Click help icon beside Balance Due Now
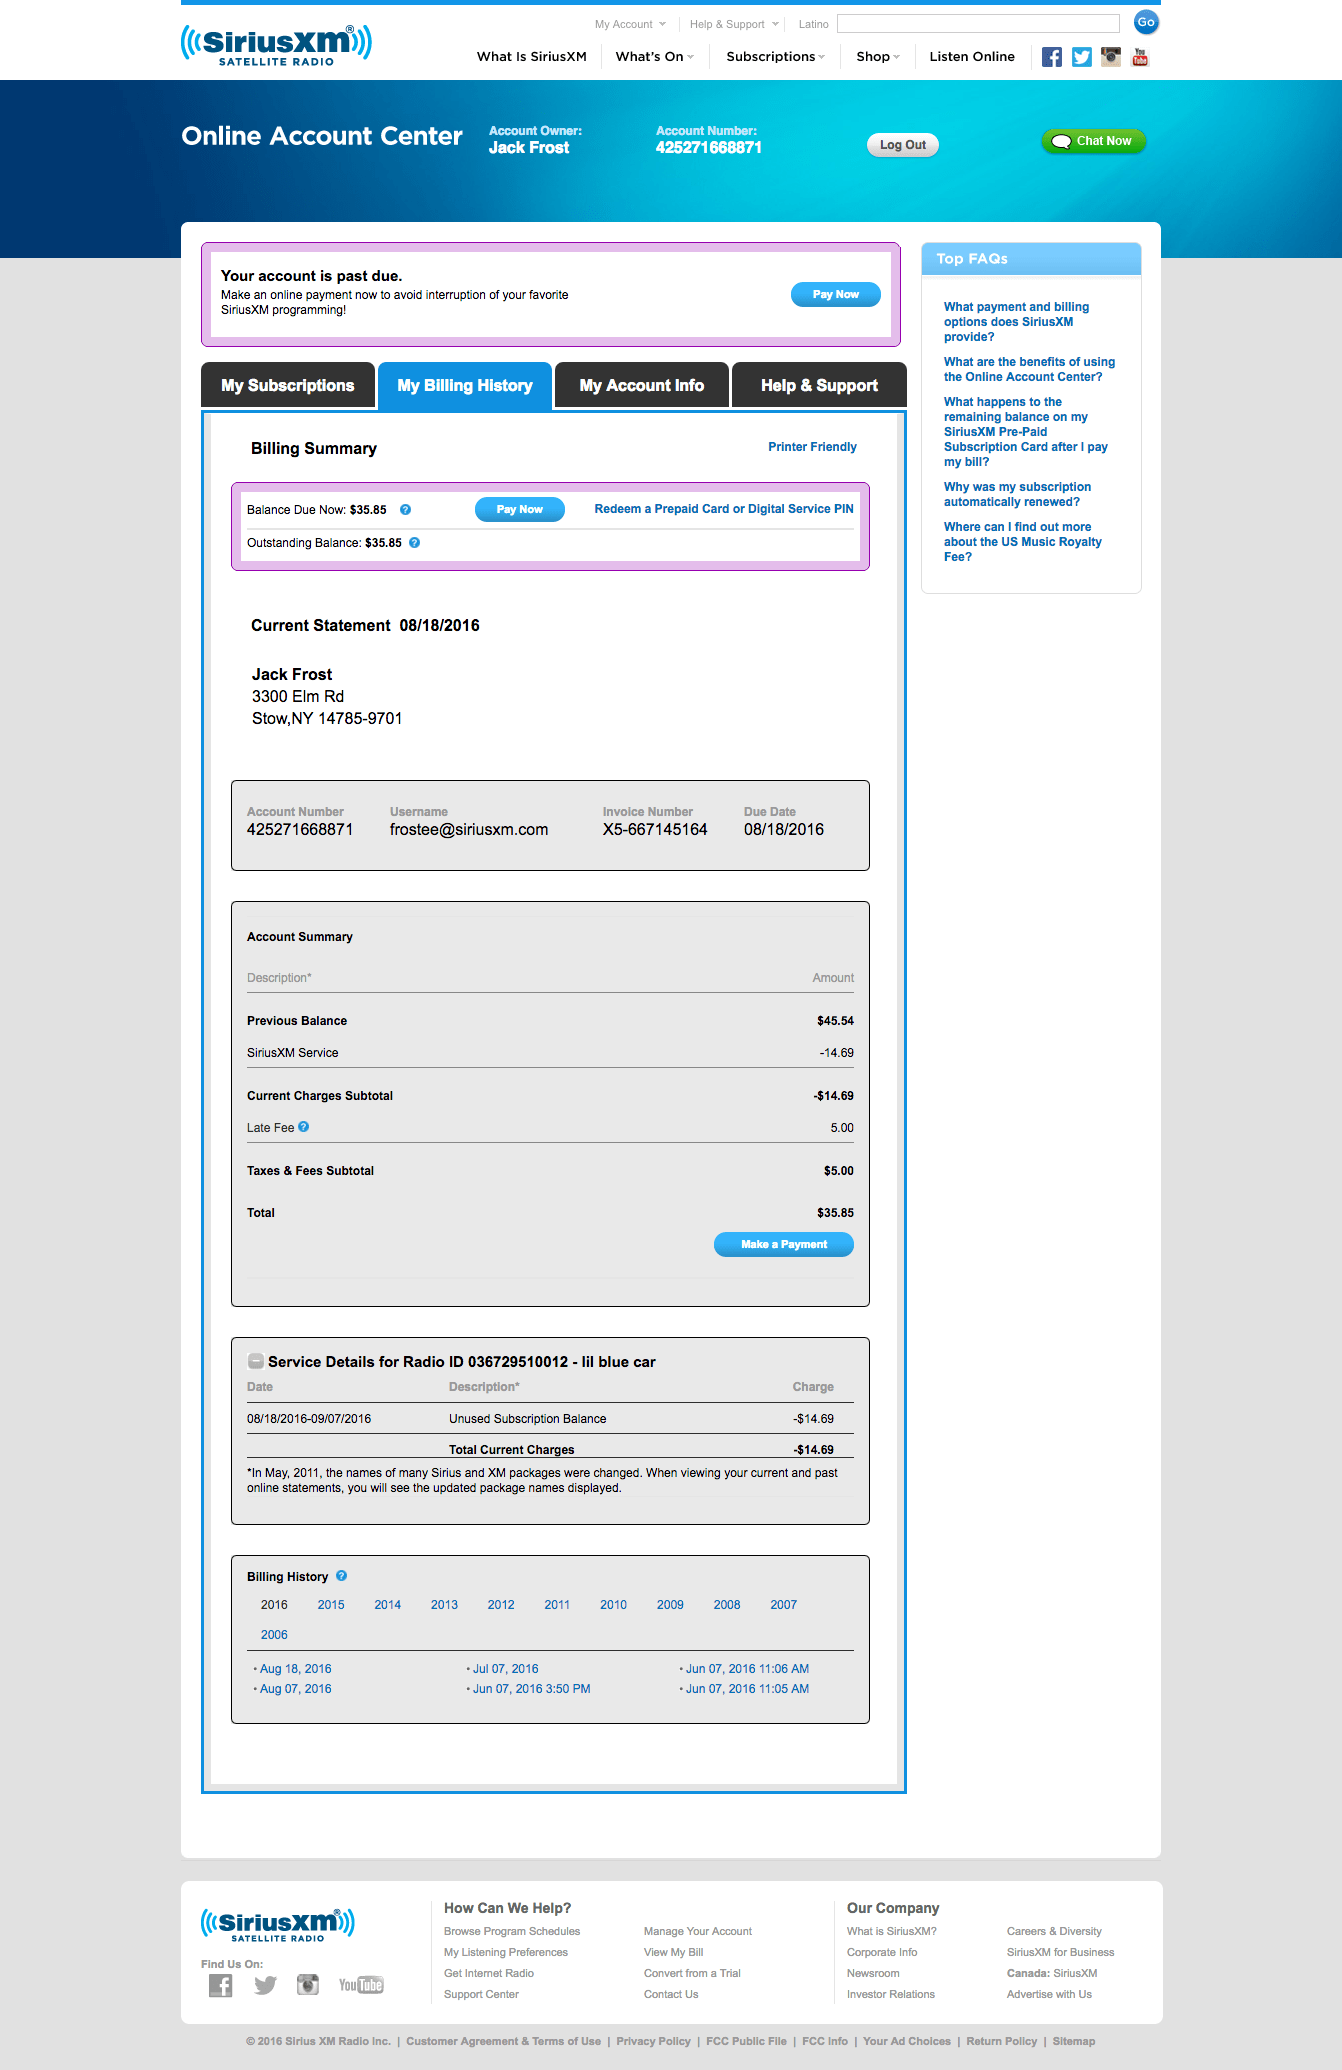 point(405,510)
